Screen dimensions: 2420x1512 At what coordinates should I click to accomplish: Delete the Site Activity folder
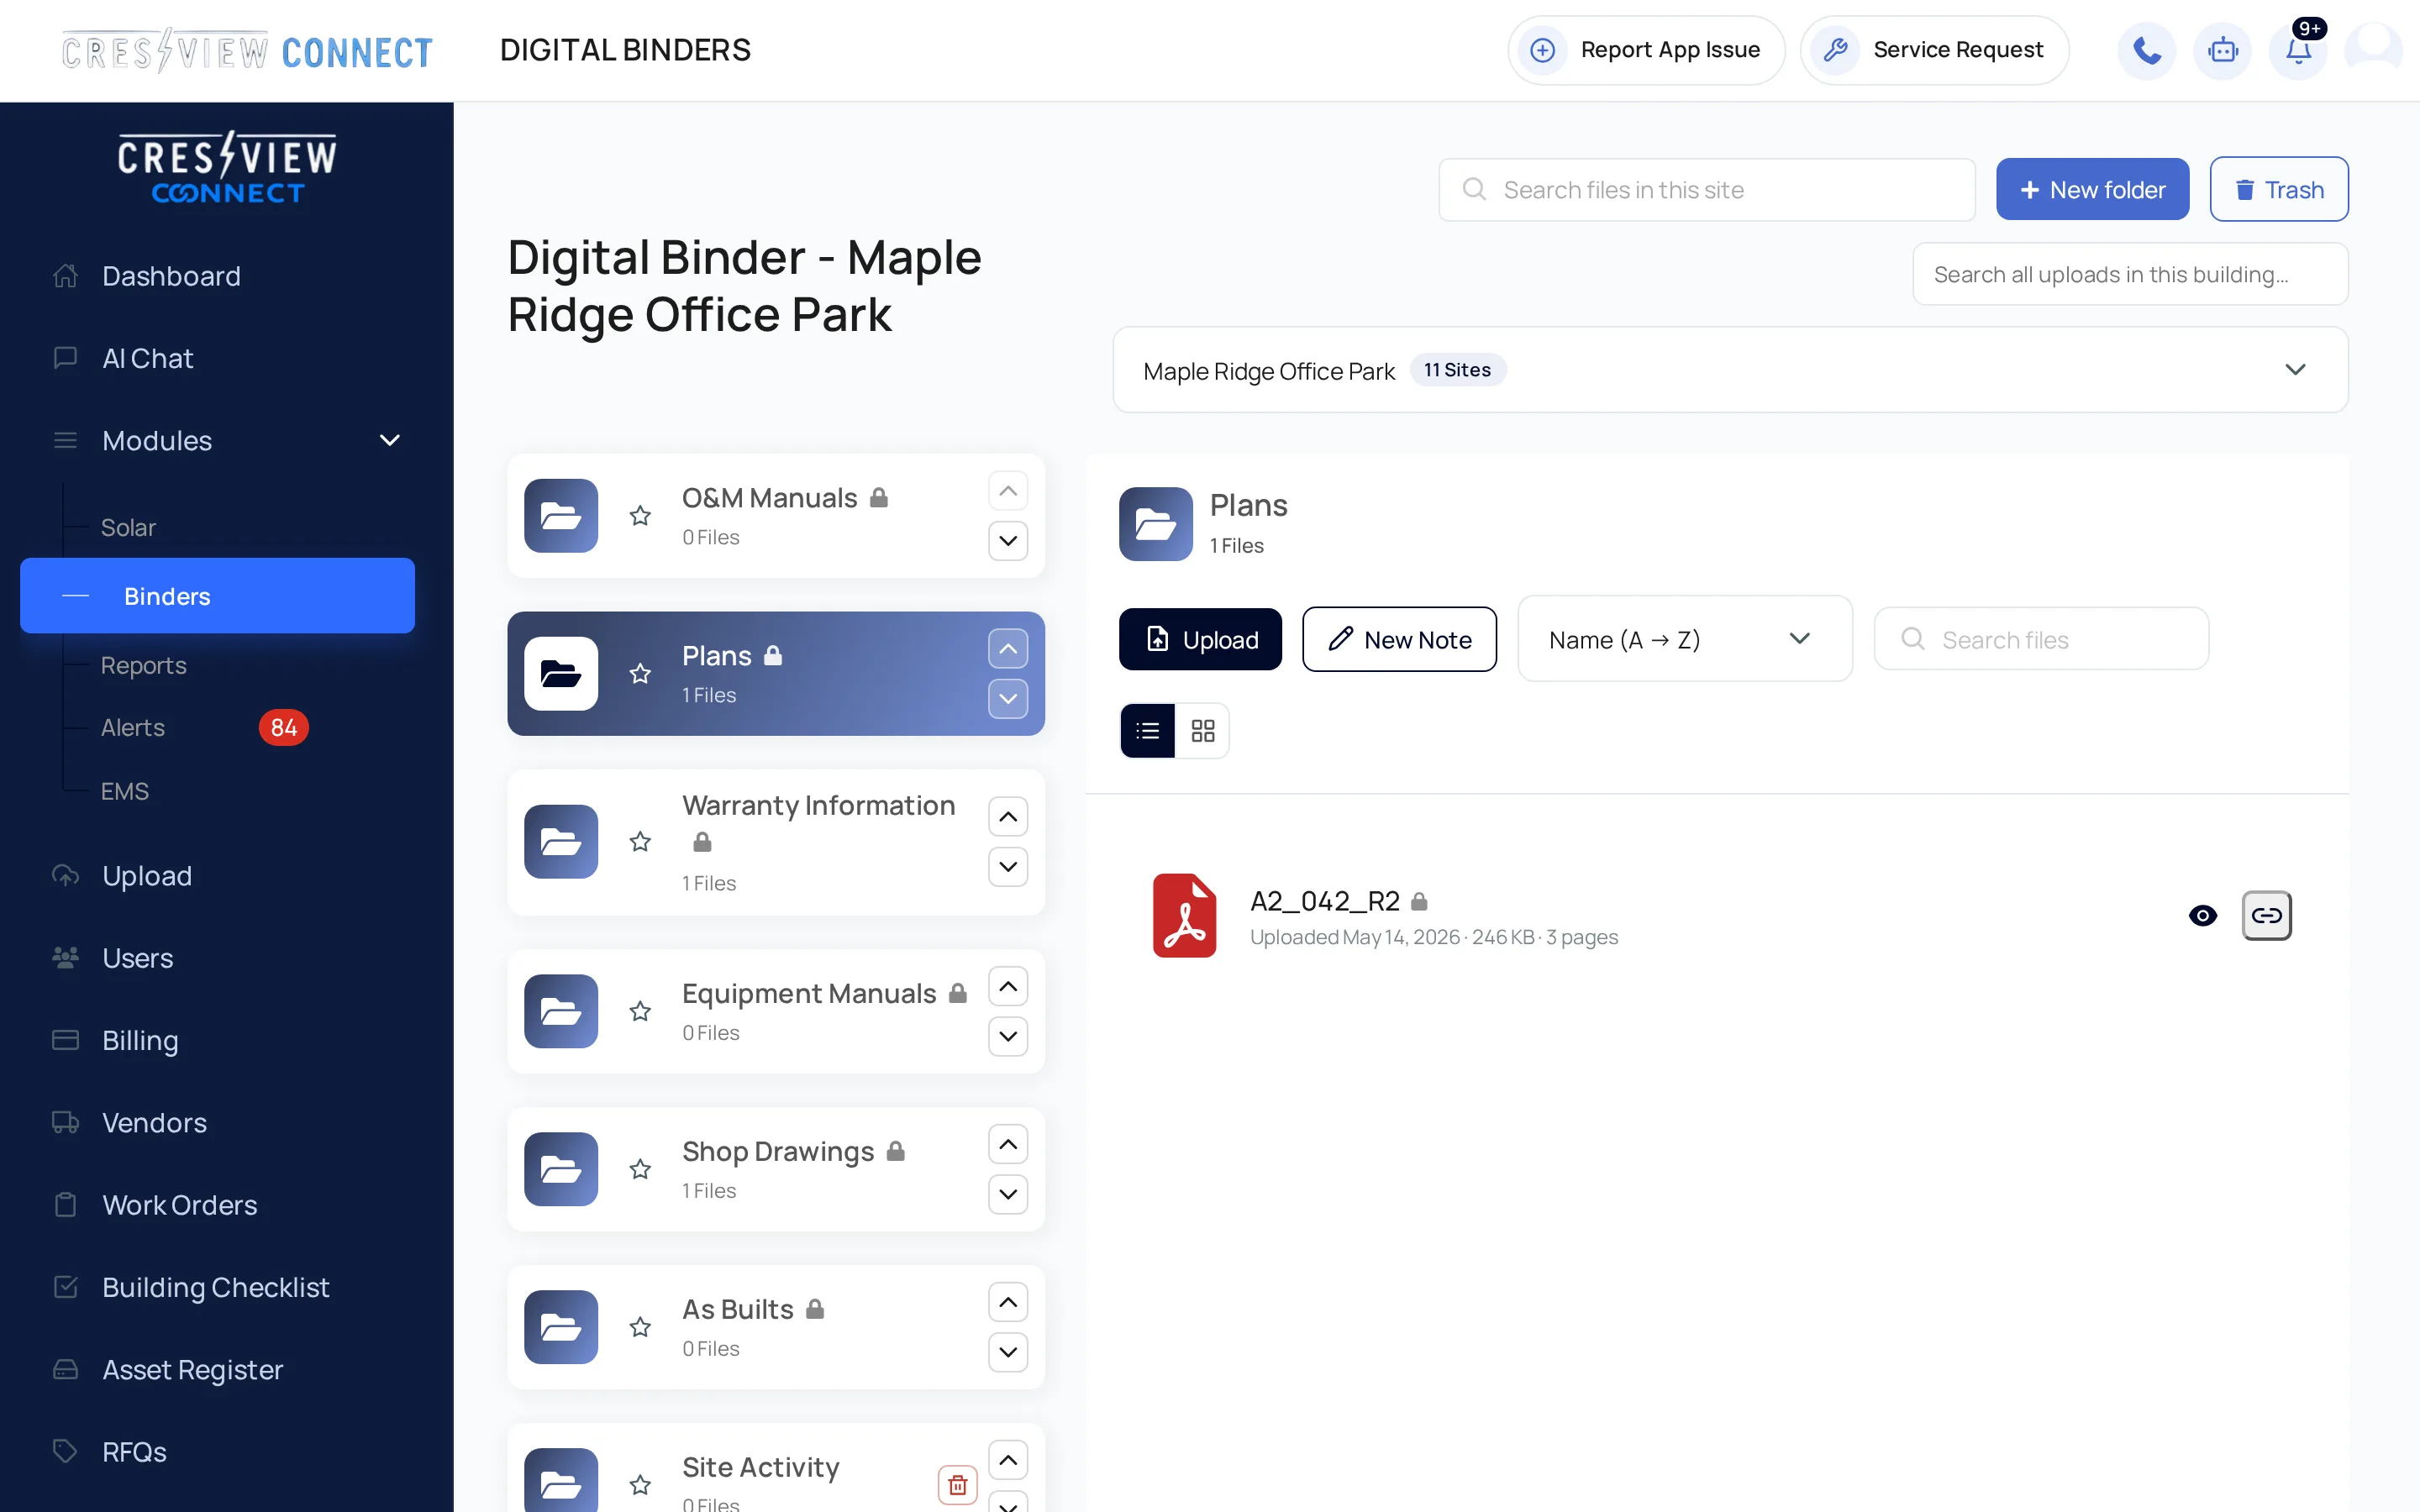coord(957,1485)
